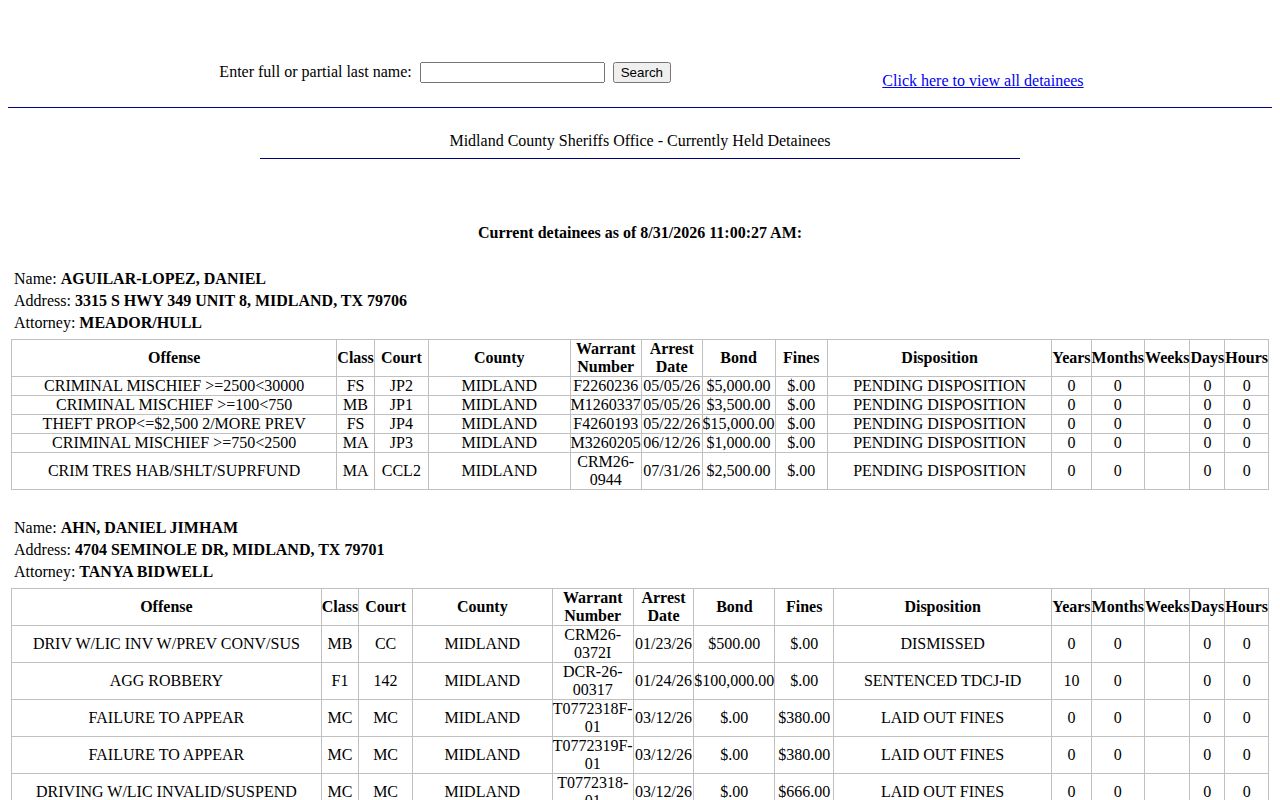Select the AGG ROBBERY offense cell
This screenshot has height=800, width=1280.
pos(166,681)
